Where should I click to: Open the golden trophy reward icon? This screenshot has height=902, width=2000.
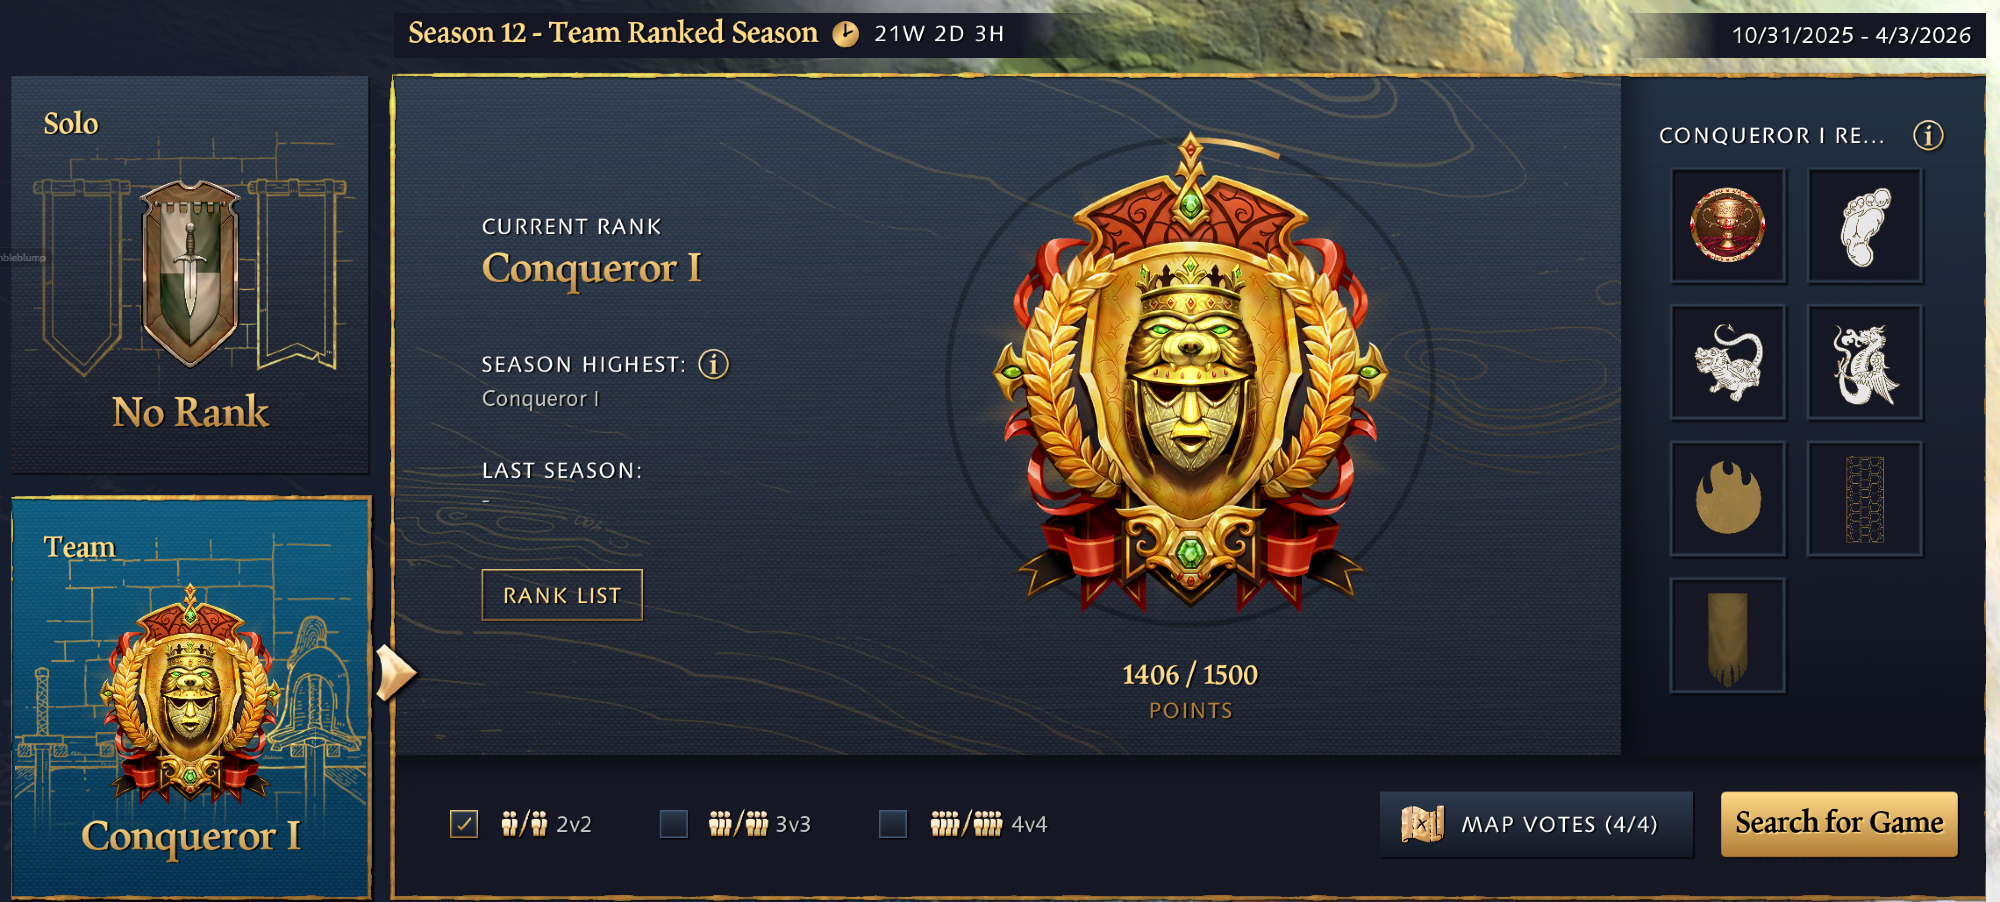[x=1727, y=226]
